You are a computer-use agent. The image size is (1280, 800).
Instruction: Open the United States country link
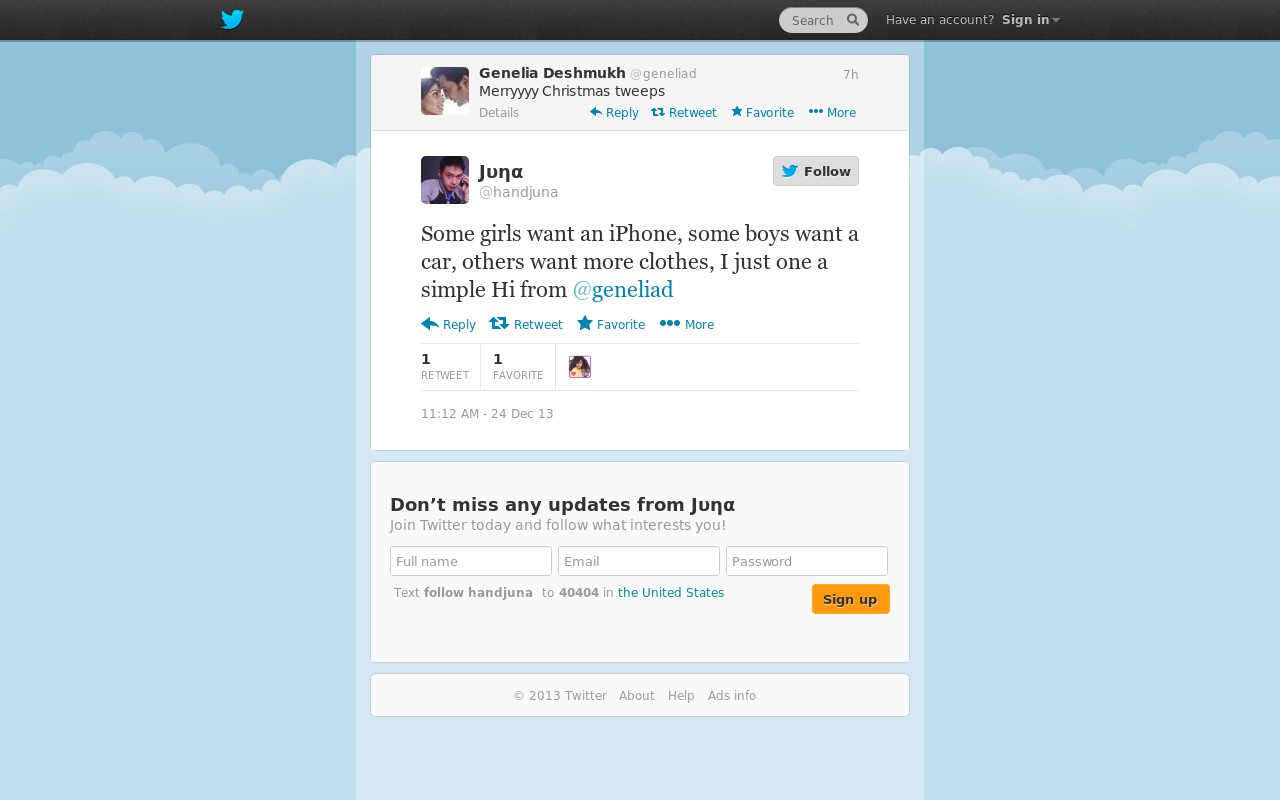point(671,593)
